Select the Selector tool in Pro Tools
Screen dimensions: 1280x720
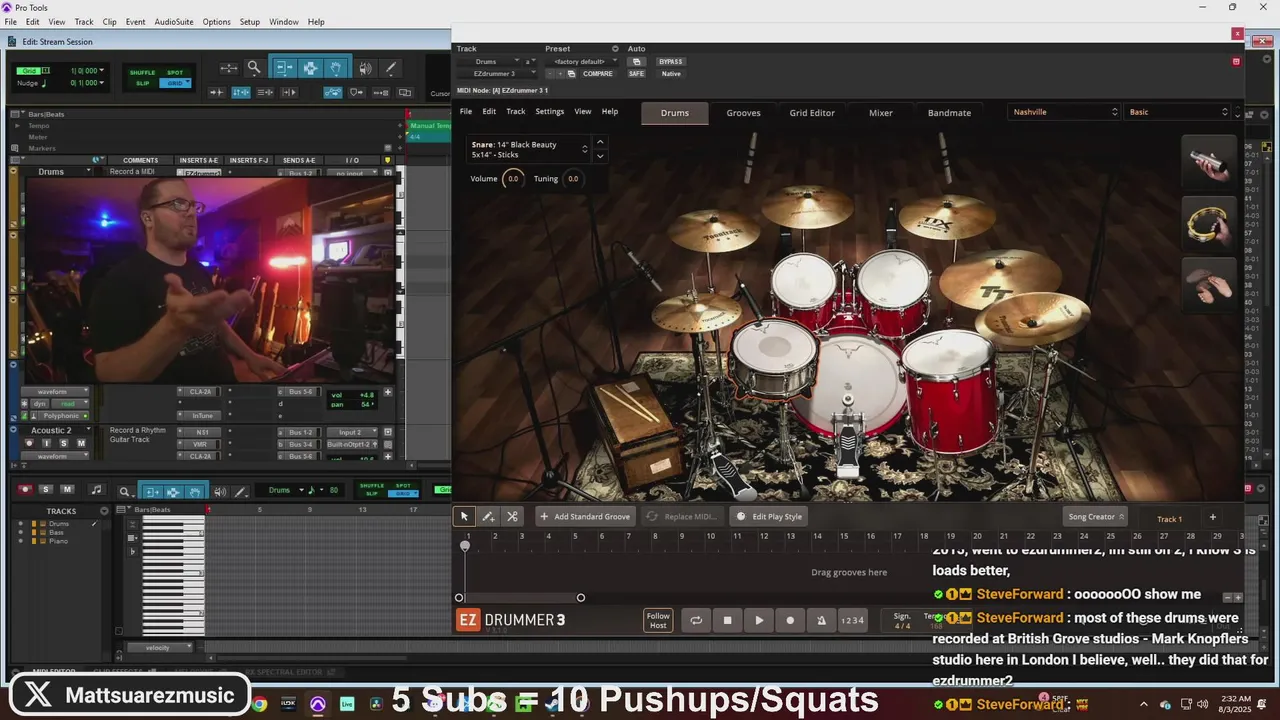(x=310, y=68)
